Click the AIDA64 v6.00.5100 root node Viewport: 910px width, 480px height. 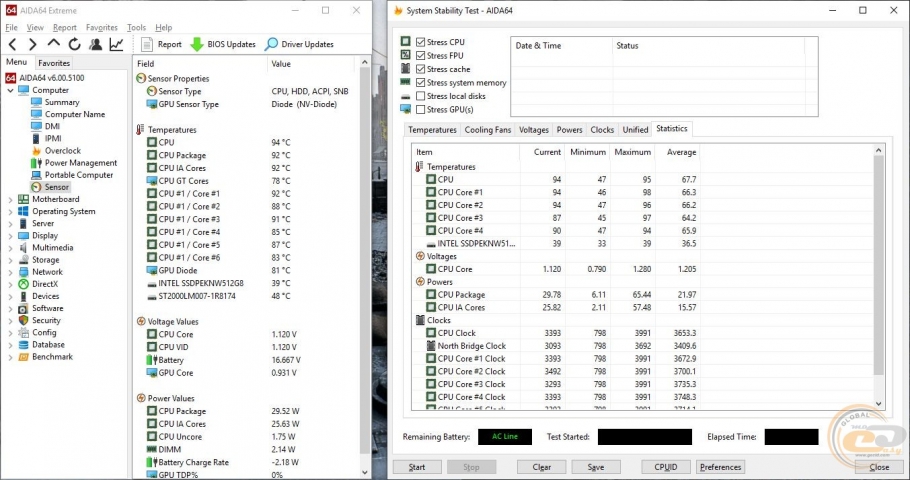pos(51,78)
